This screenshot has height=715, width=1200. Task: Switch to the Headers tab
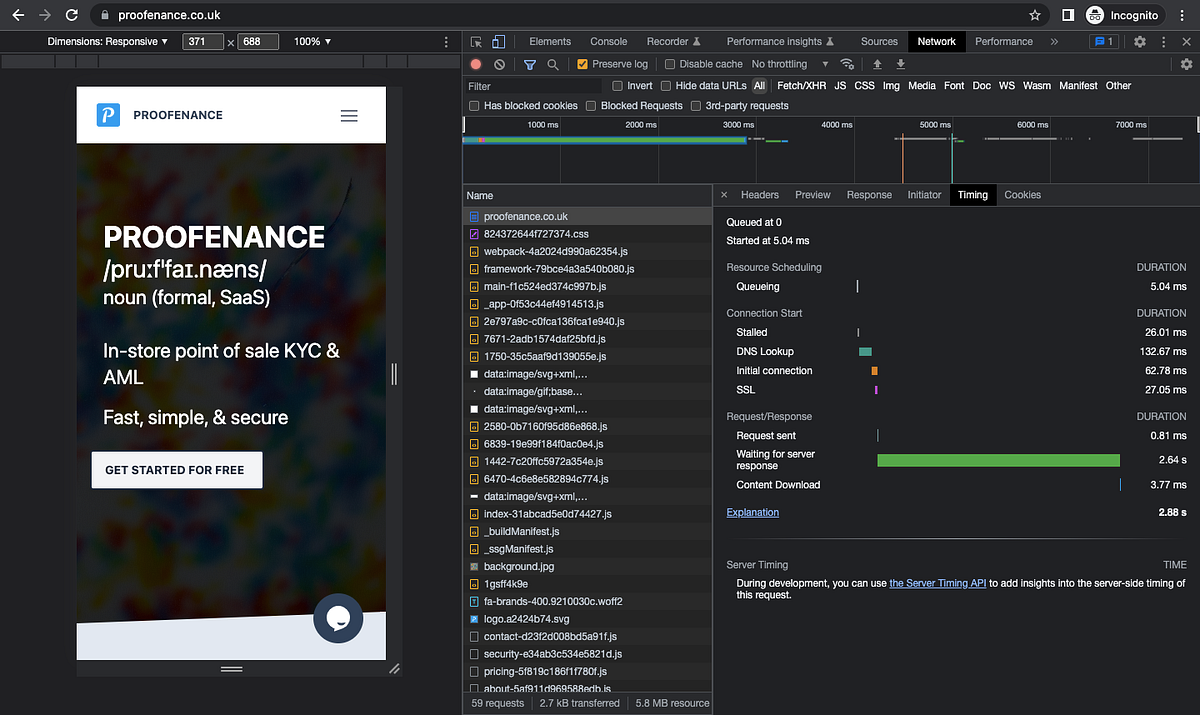pyautogui.click(x=760, y=195)
